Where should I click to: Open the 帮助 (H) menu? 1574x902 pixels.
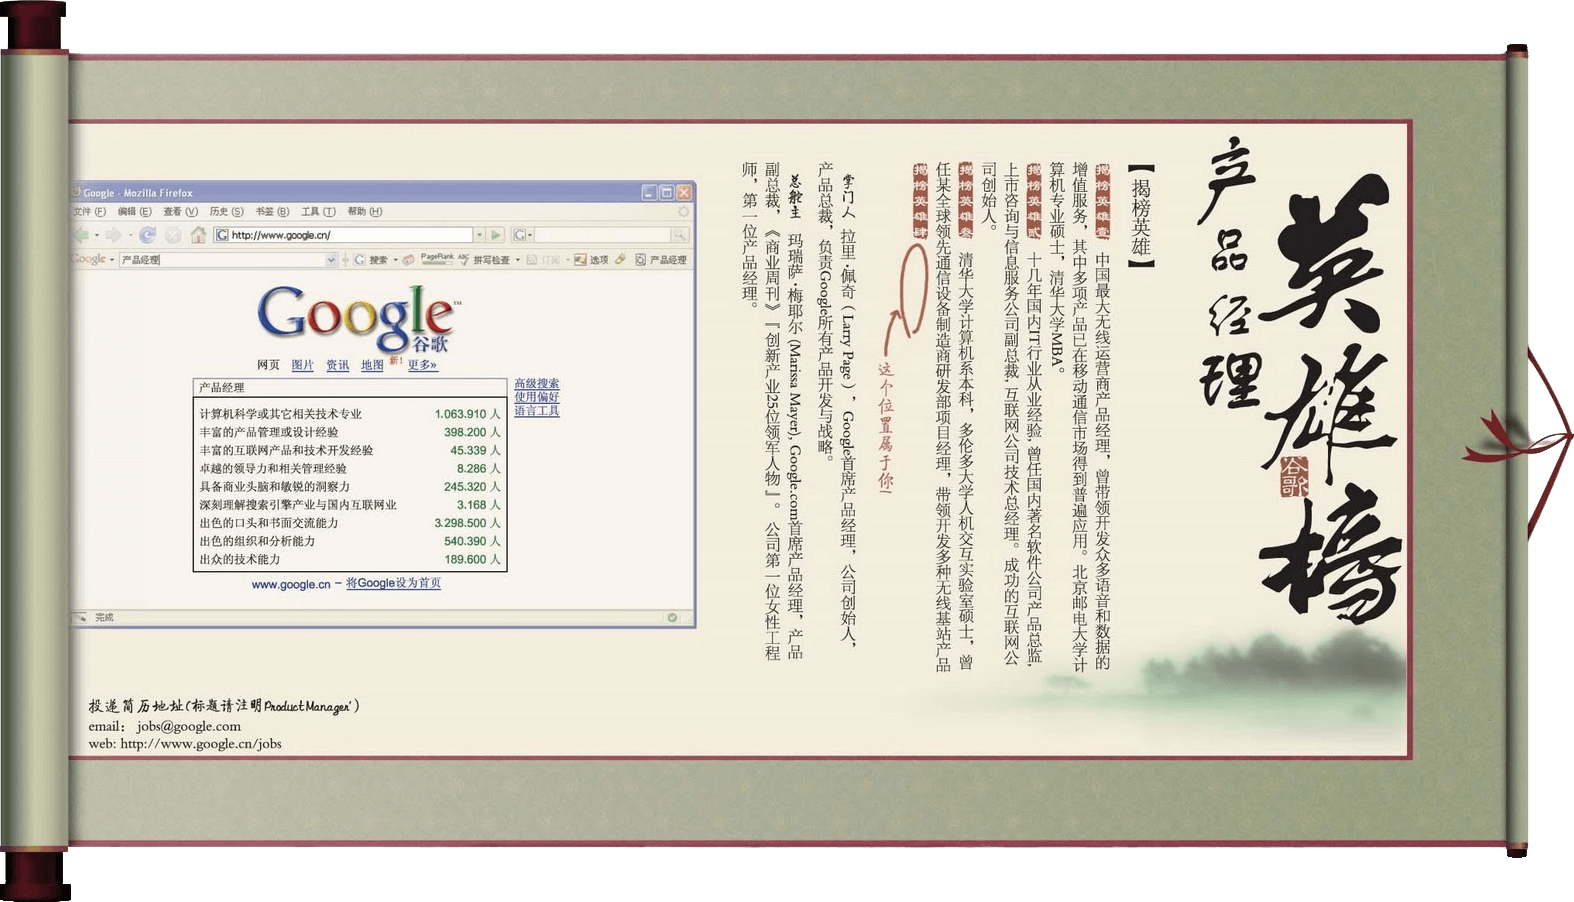click(364, 211)
